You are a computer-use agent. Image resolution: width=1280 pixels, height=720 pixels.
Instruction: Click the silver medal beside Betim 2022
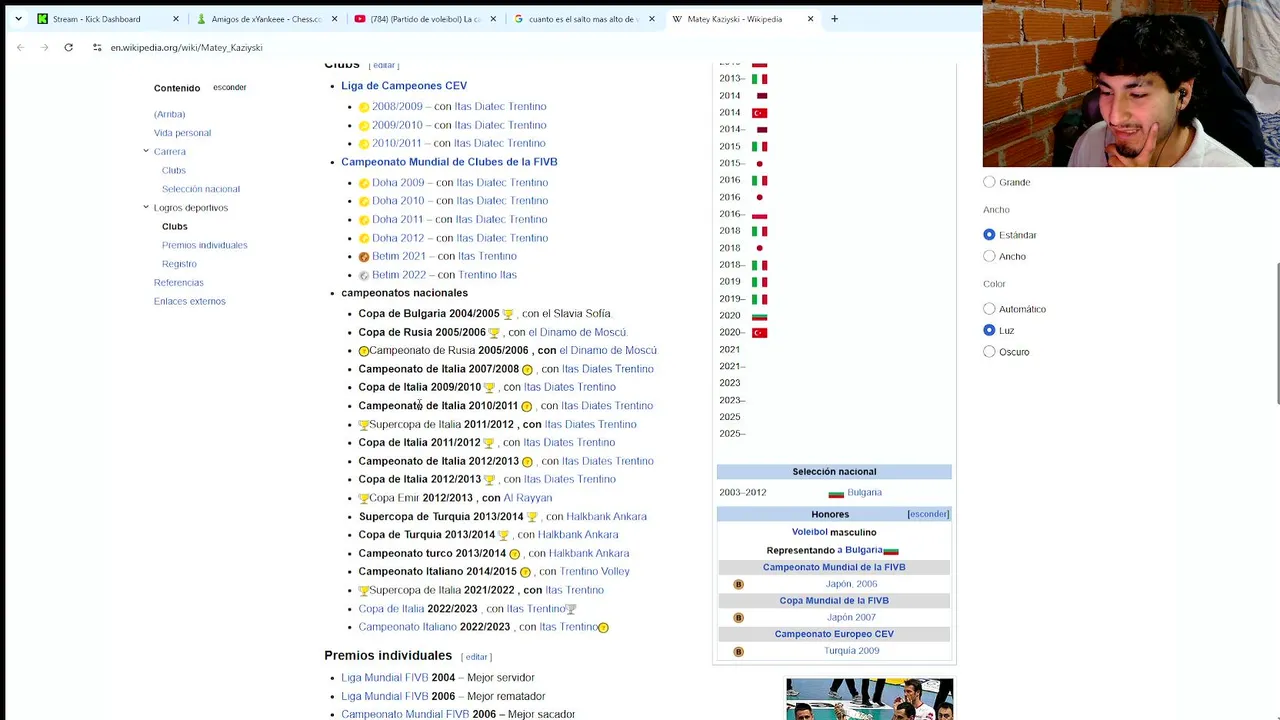pos(364,275)
